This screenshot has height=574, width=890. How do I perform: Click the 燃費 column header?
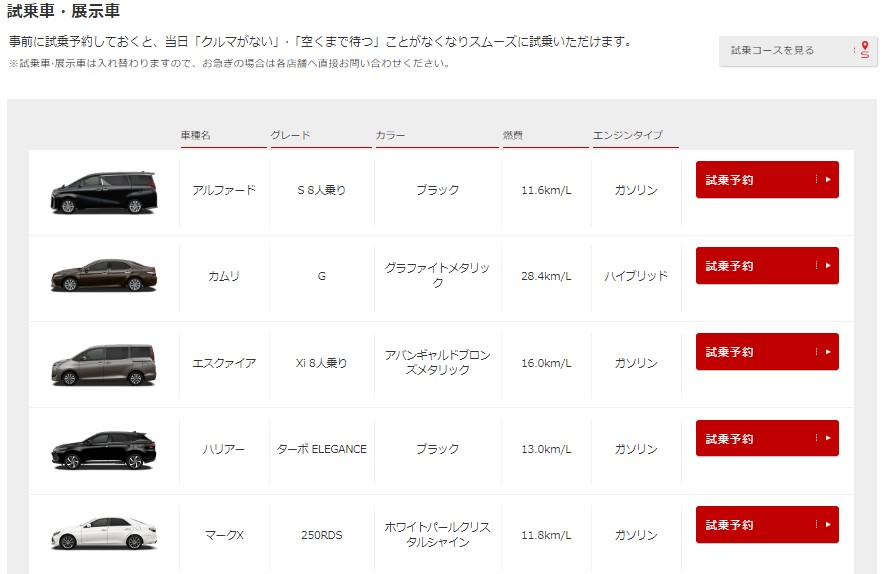(x=513, y=135)
